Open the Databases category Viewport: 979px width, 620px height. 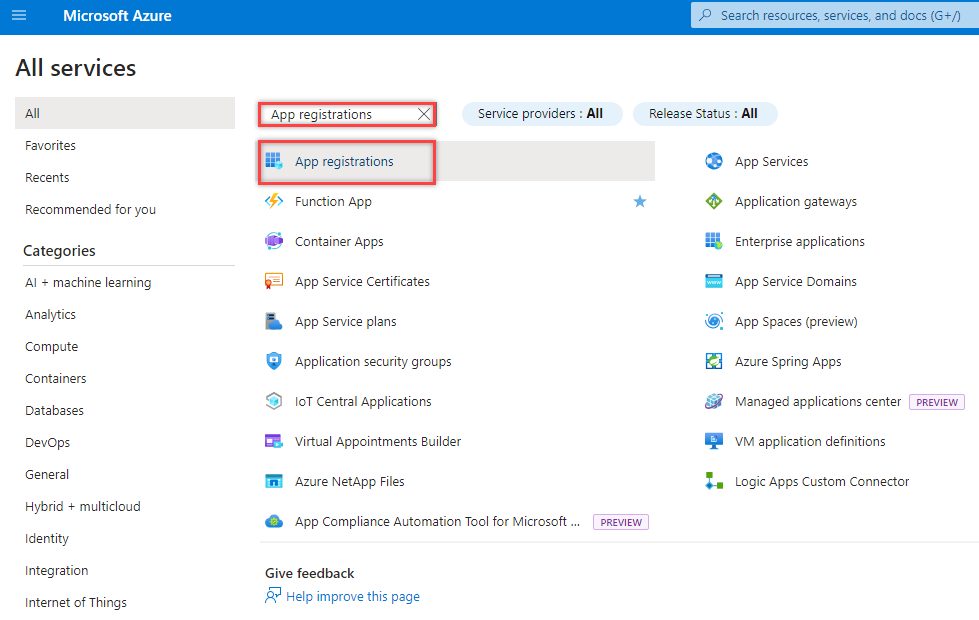(54, 410)
